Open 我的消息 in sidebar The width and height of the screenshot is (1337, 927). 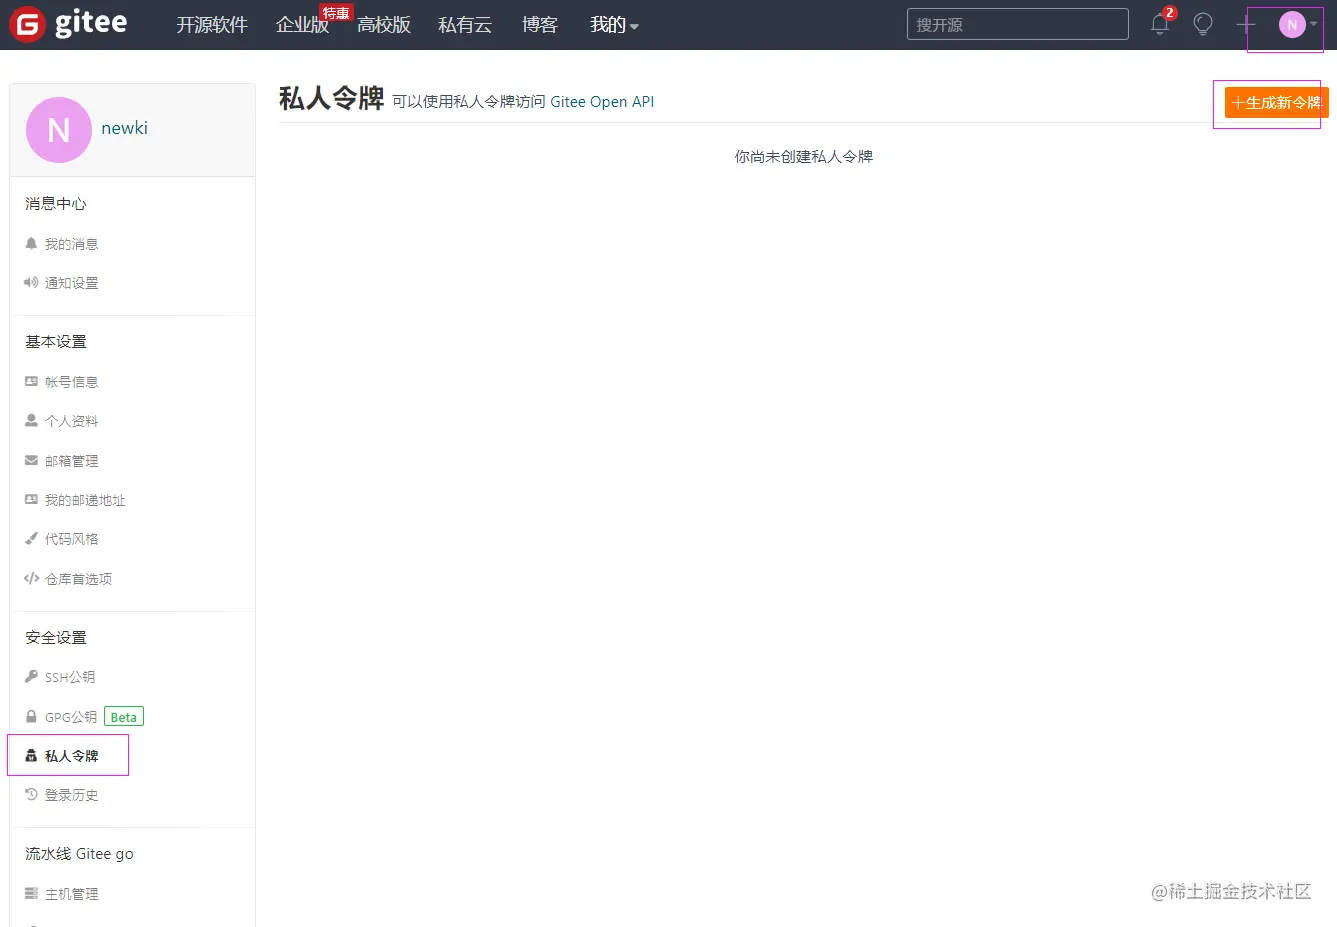coord(71,244)
